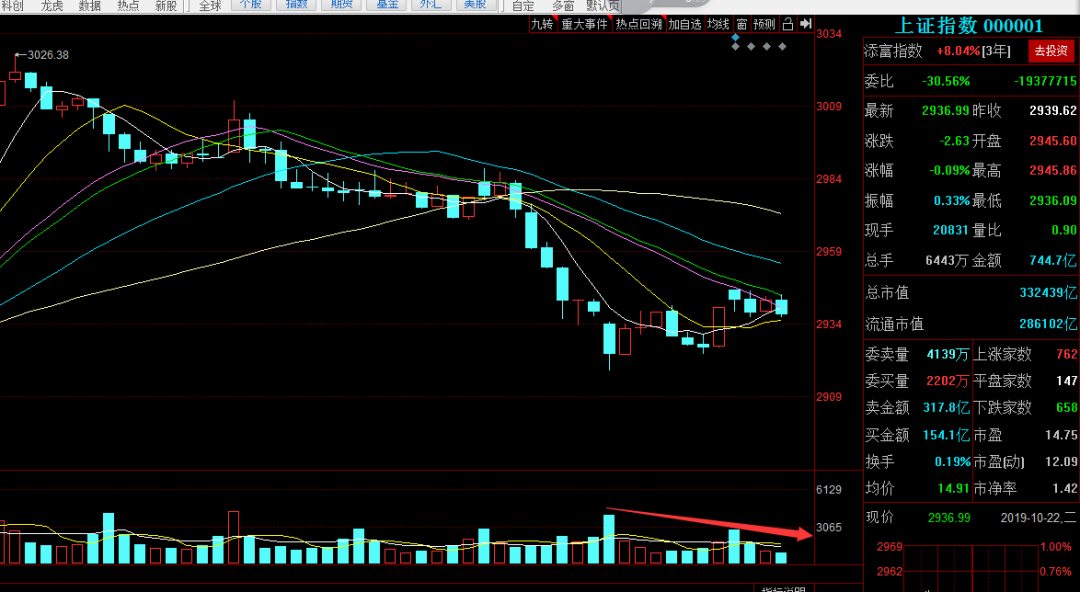Click 下跌家数 value 658
1080x592 pixels.
point(1066,407)
